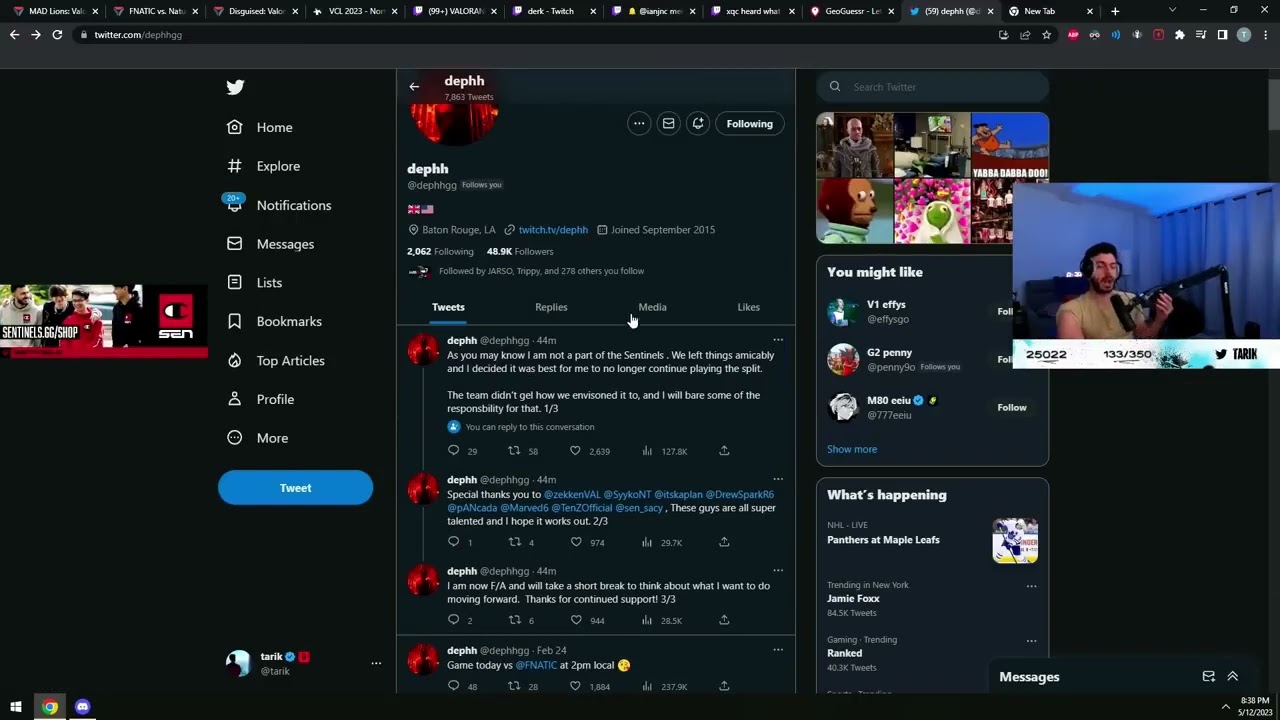Like the tweet with 944 likes
This screenshot has height=720, width=1280.
(576, 620)
